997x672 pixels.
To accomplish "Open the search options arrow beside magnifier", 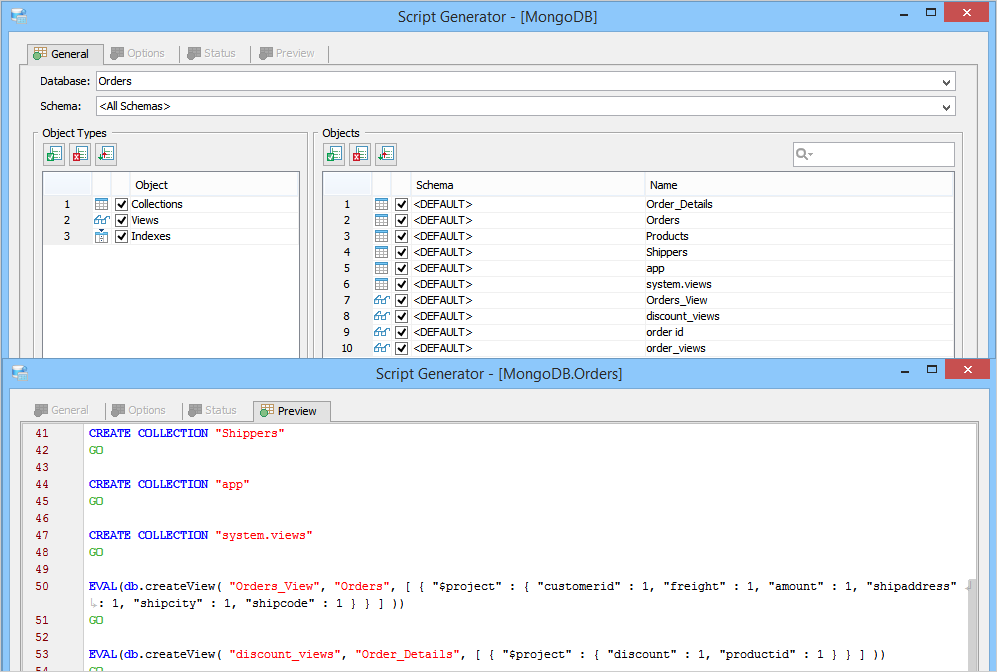I will pyautogui.click(x=811, y=154).
